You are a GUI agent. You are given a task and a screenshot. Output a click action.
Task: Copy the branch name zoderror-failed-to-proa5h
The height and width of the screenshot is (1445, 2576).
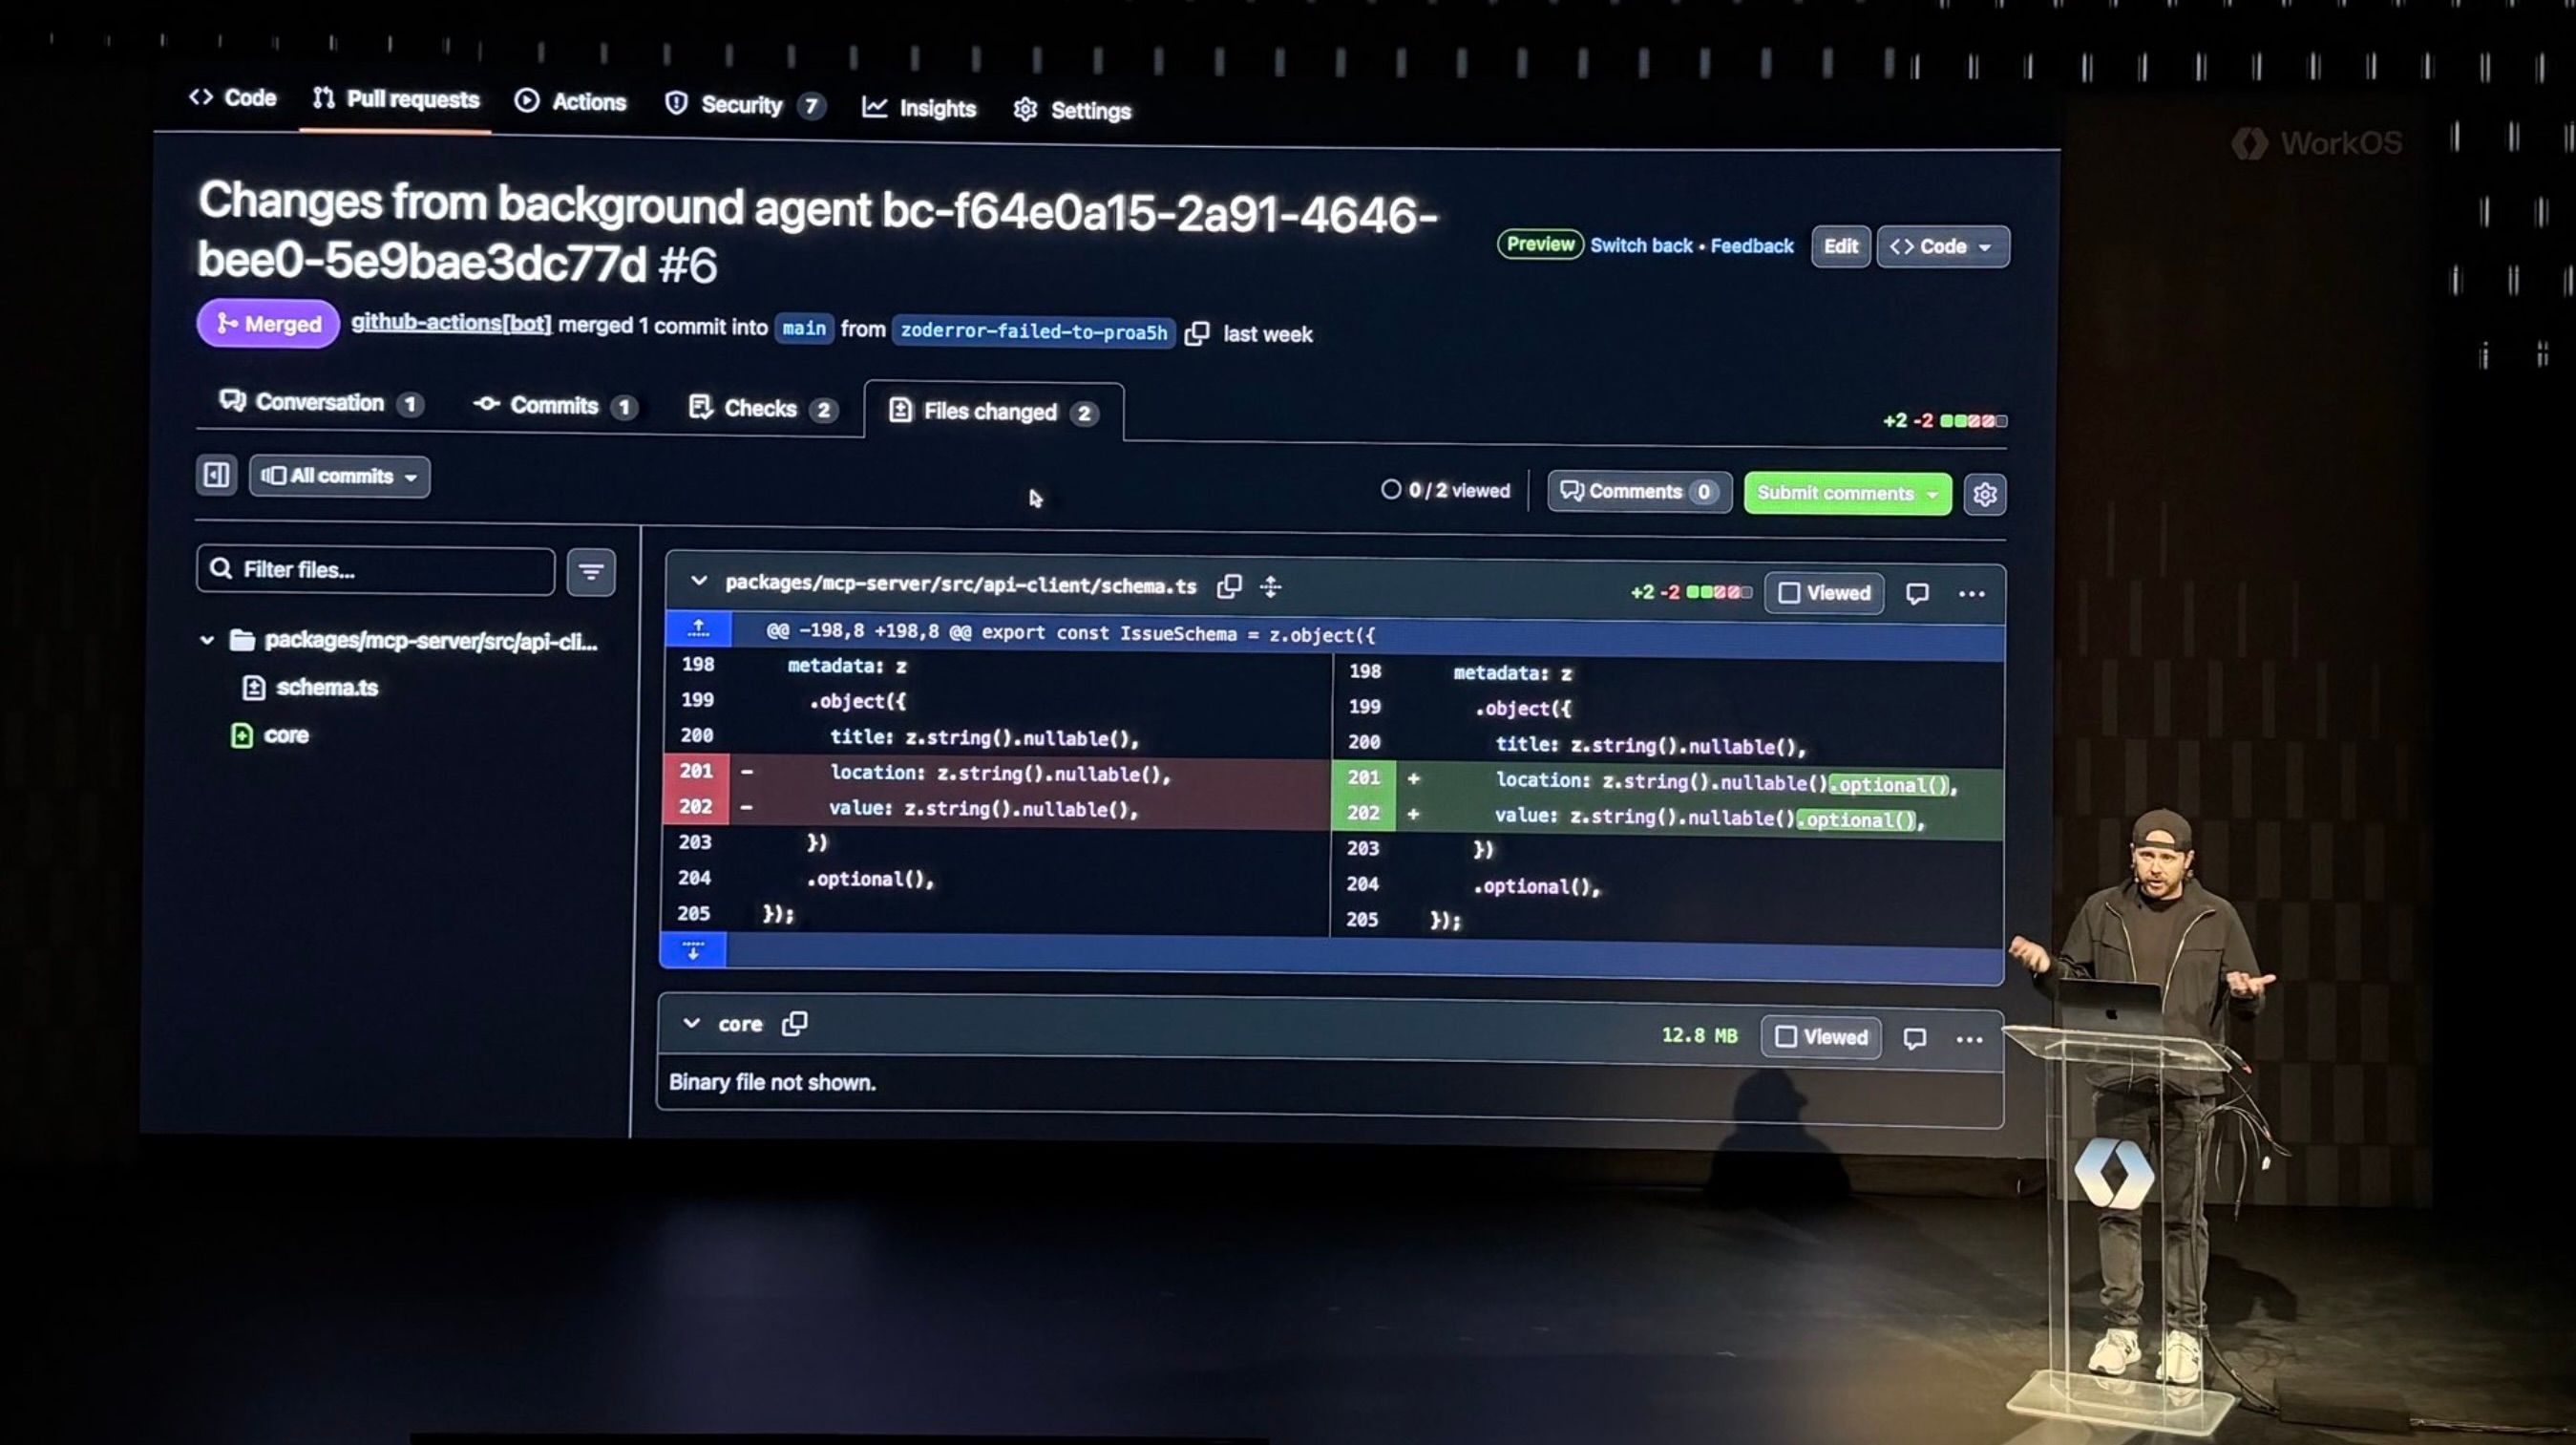click(x=1196, y=333)
